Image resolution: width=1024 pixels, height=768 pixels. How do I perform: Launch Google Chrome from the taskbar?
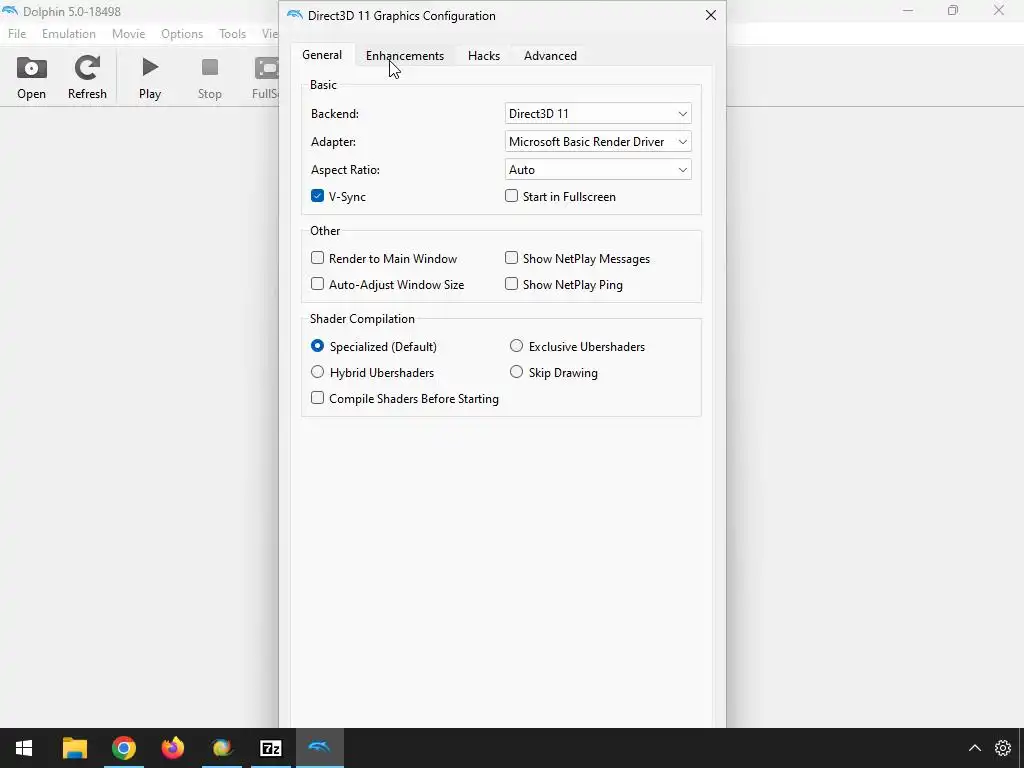[x=123, y=748]
